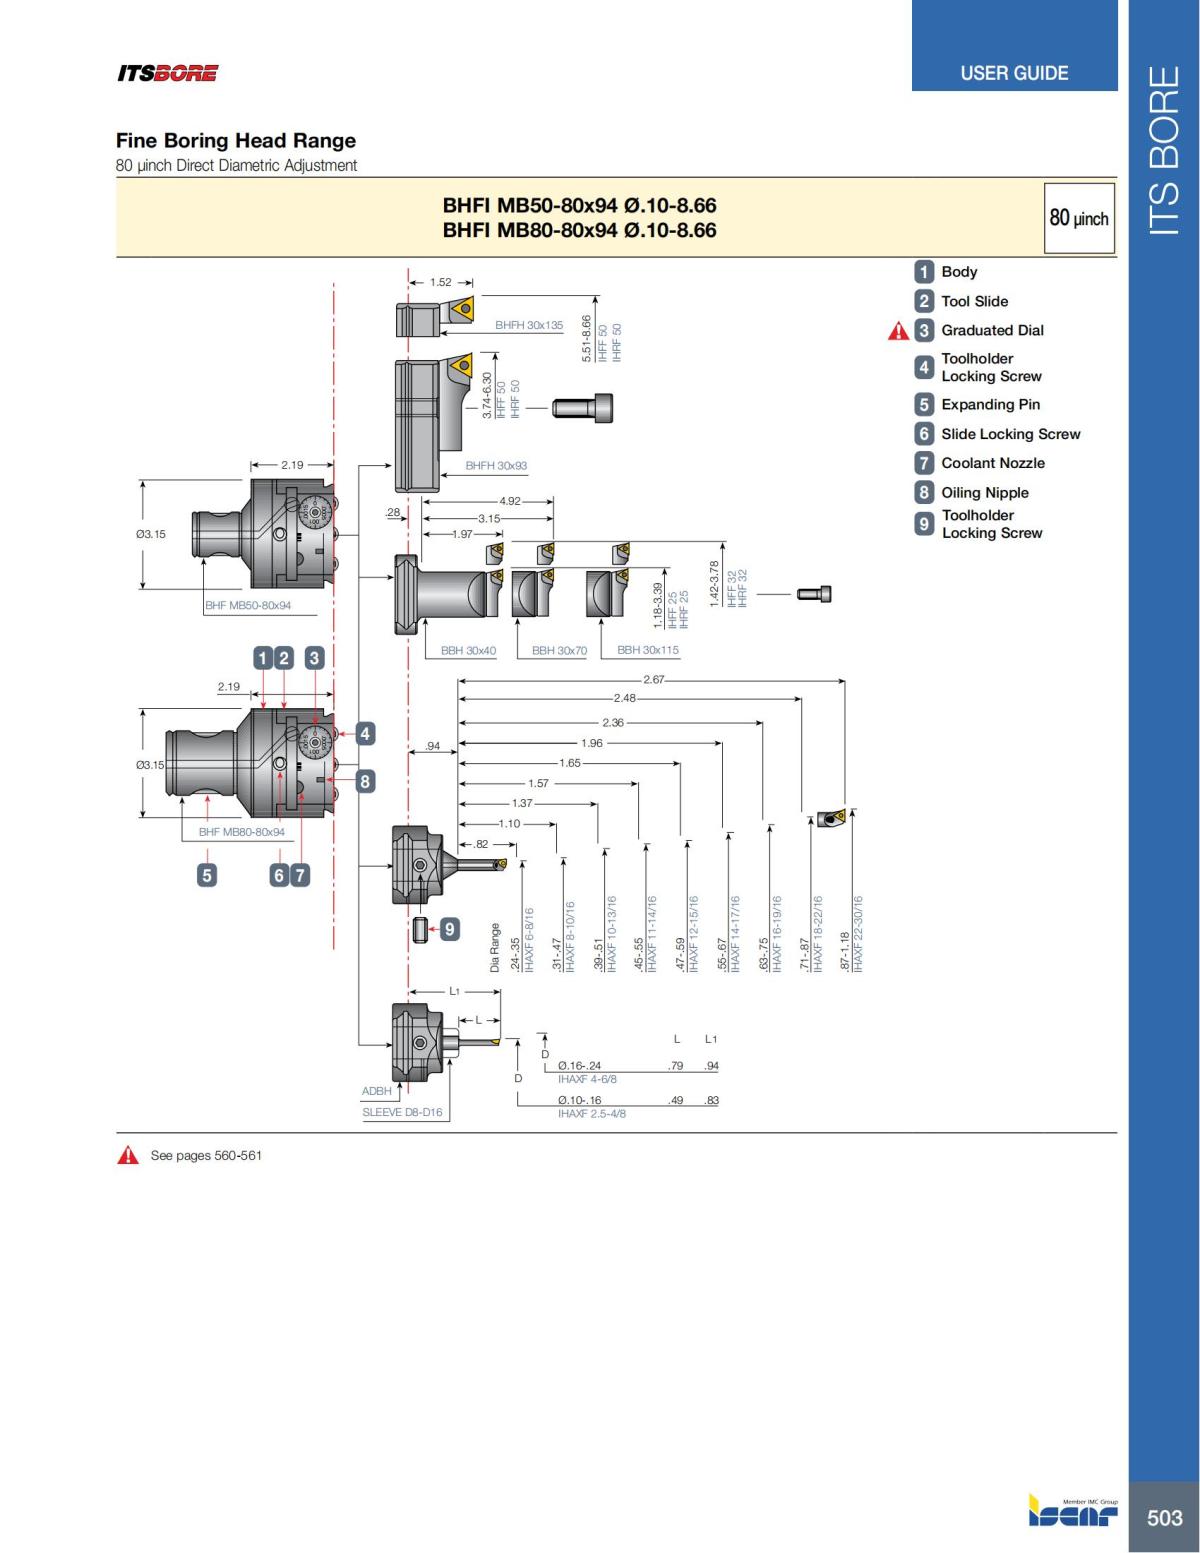Click the 'Toolholder Locking Screw' legend text for item 4
This screenshot has width=1200, height=1553.
click(991, 368)
